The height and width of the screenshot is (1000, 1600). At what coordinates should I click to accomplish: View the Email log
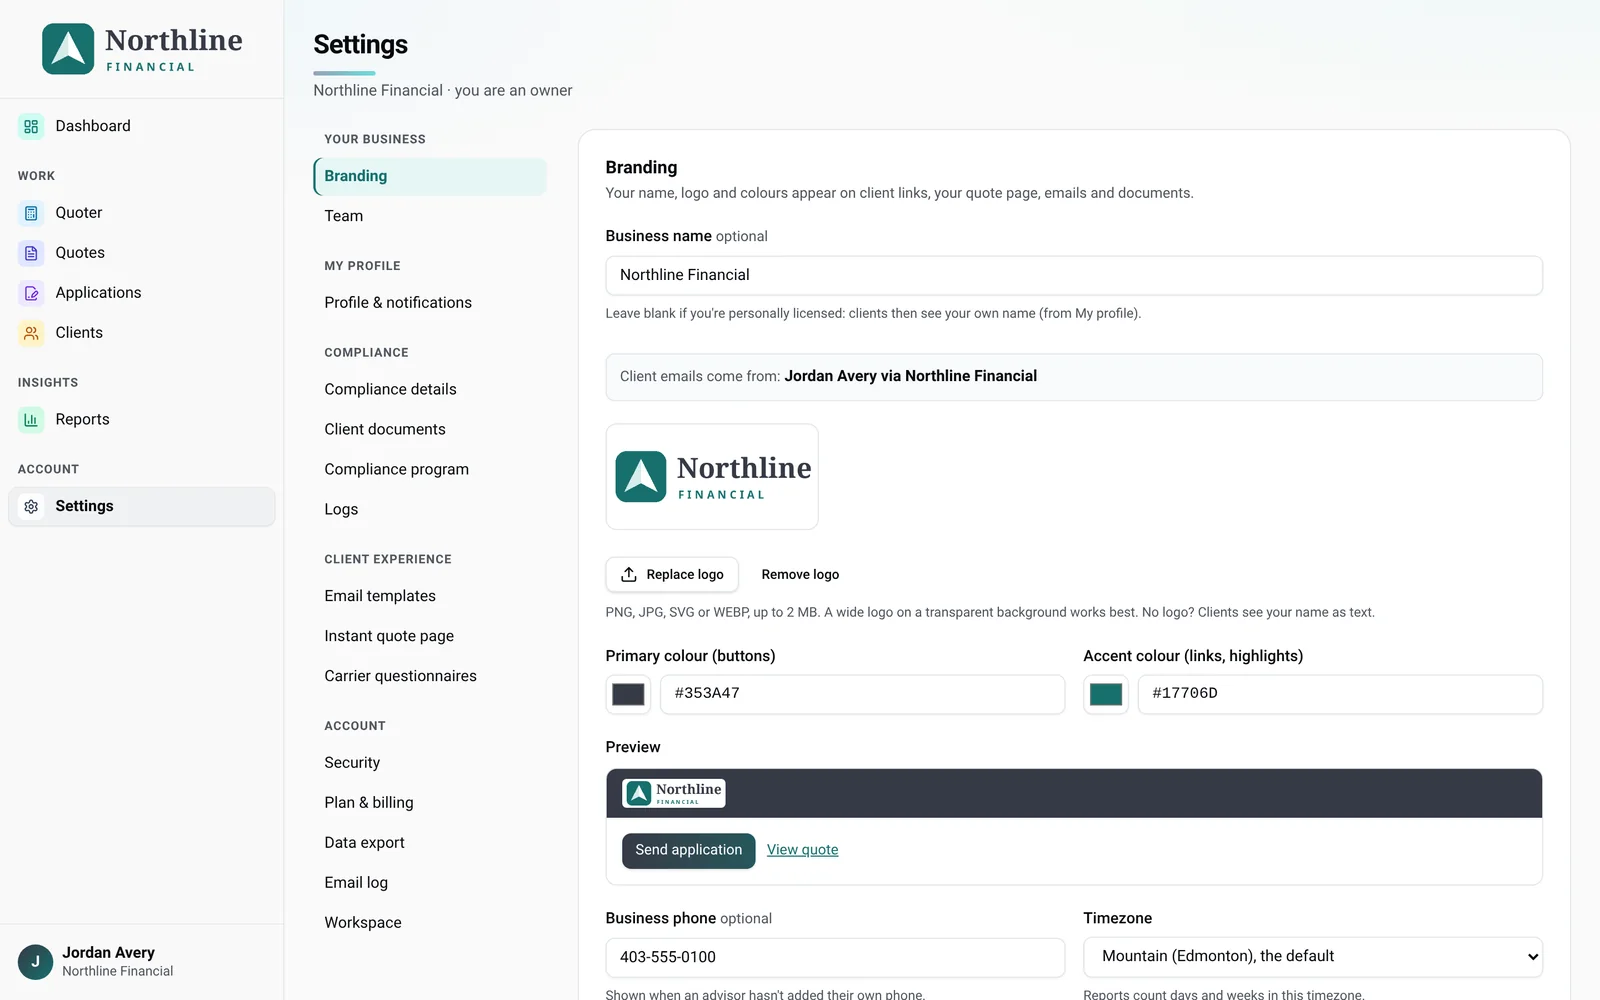coord(430,883)
